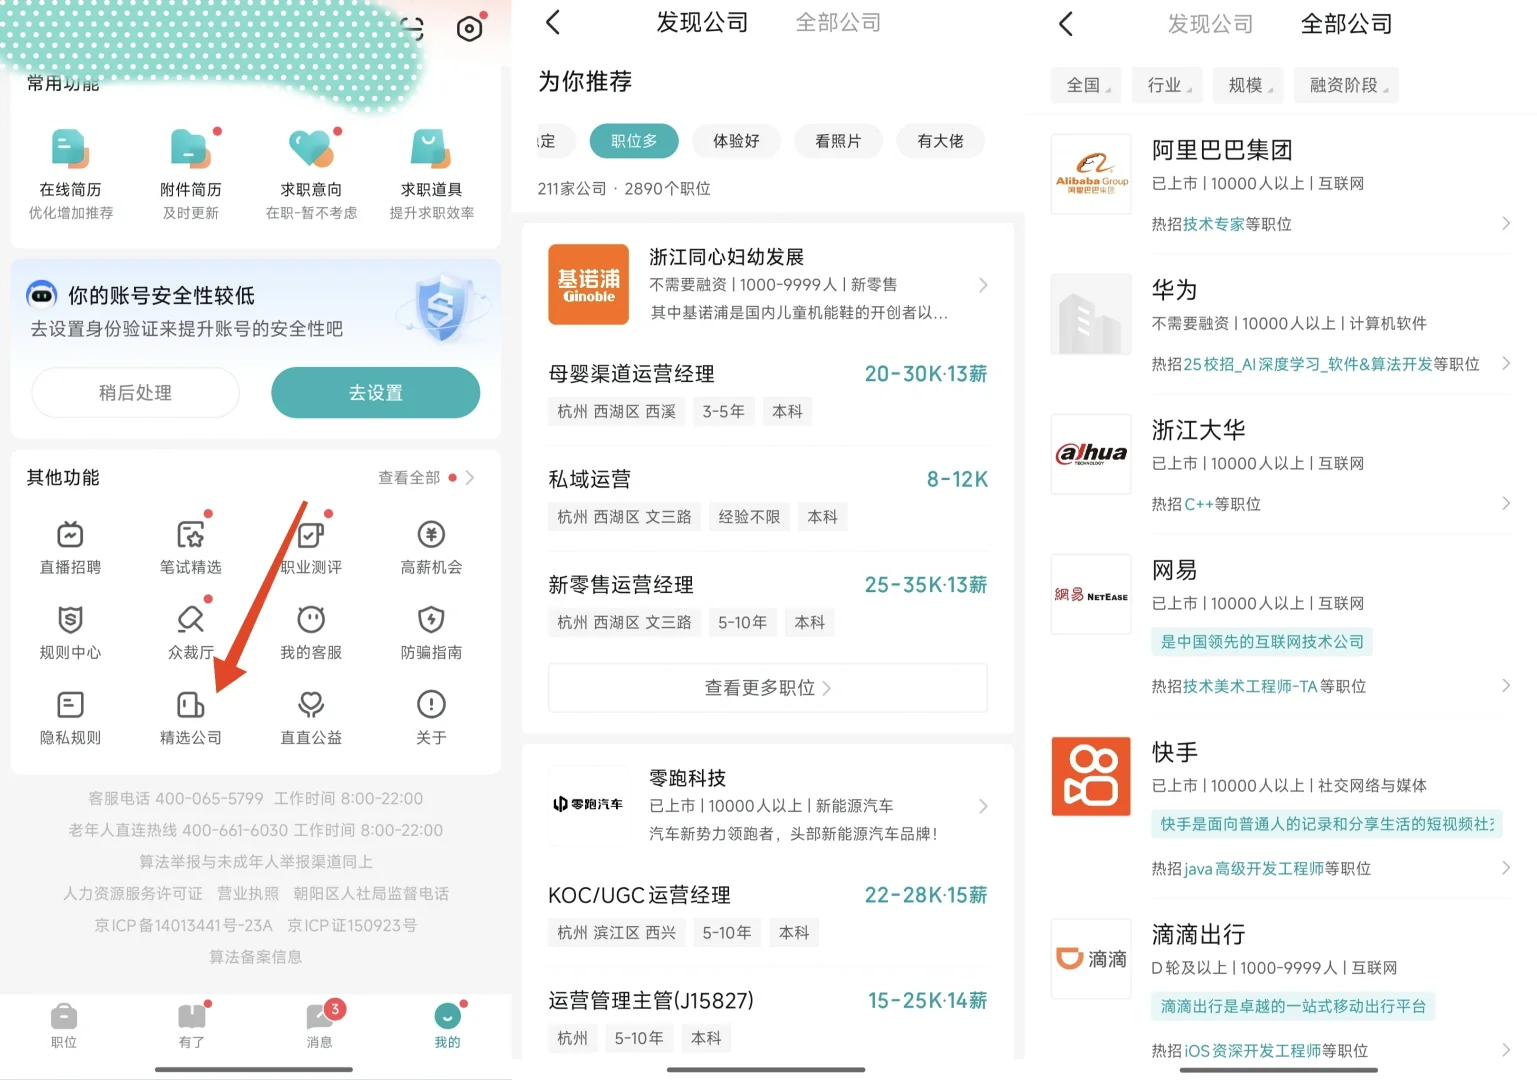The image size is (1537, 1080).
Task: Click 去设置 button
Action: pyautogui.click(x=375, y=393)
